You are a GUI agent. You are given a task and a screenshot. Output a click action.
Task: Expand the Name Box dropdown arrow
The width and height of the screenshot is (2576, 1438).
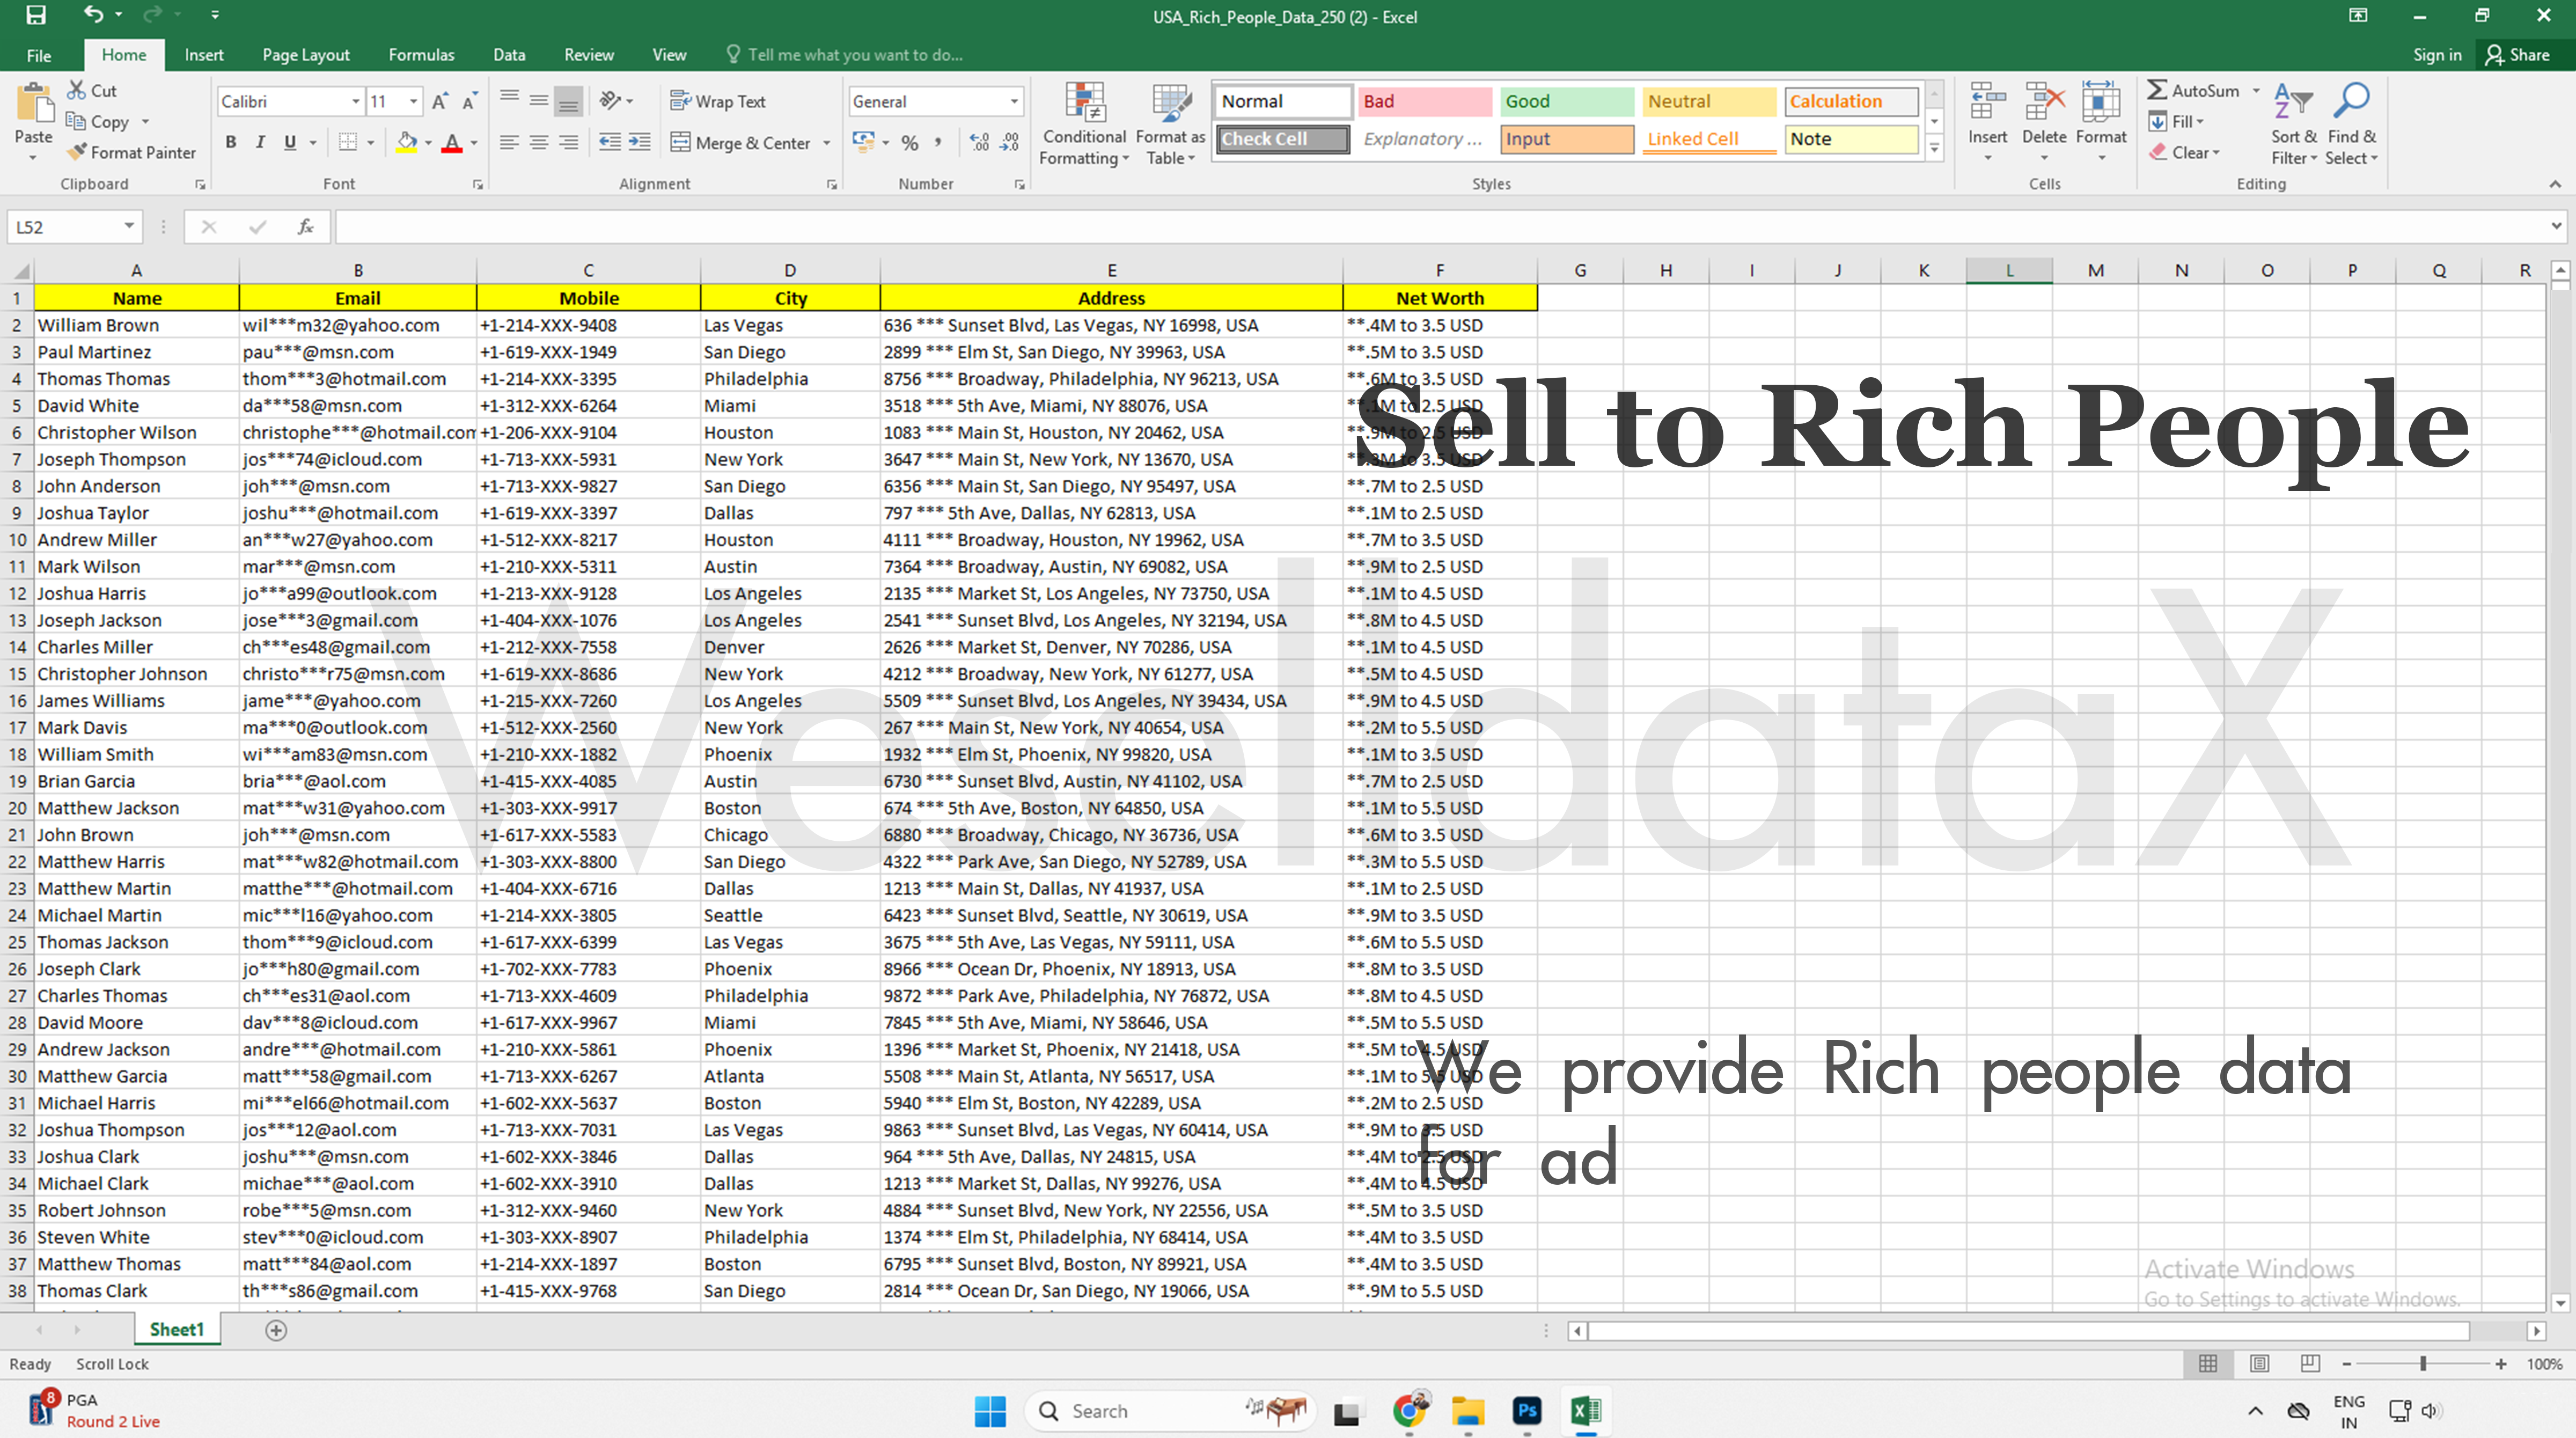click(x=129, y=226)
